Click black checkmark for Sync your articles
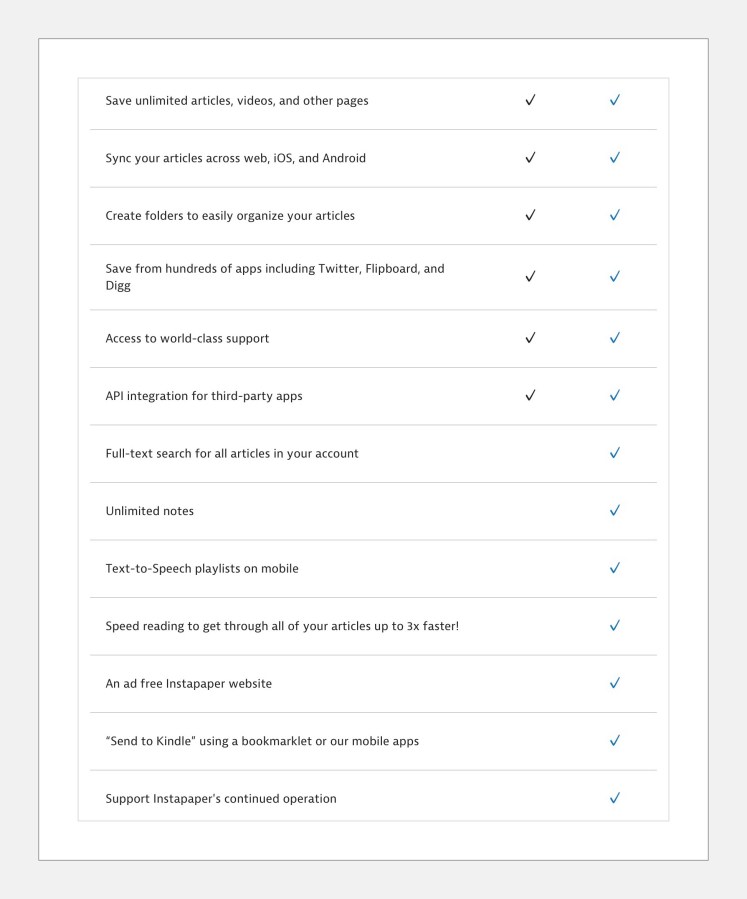Viewport: 747px width, 899px height. click(530, 158)
